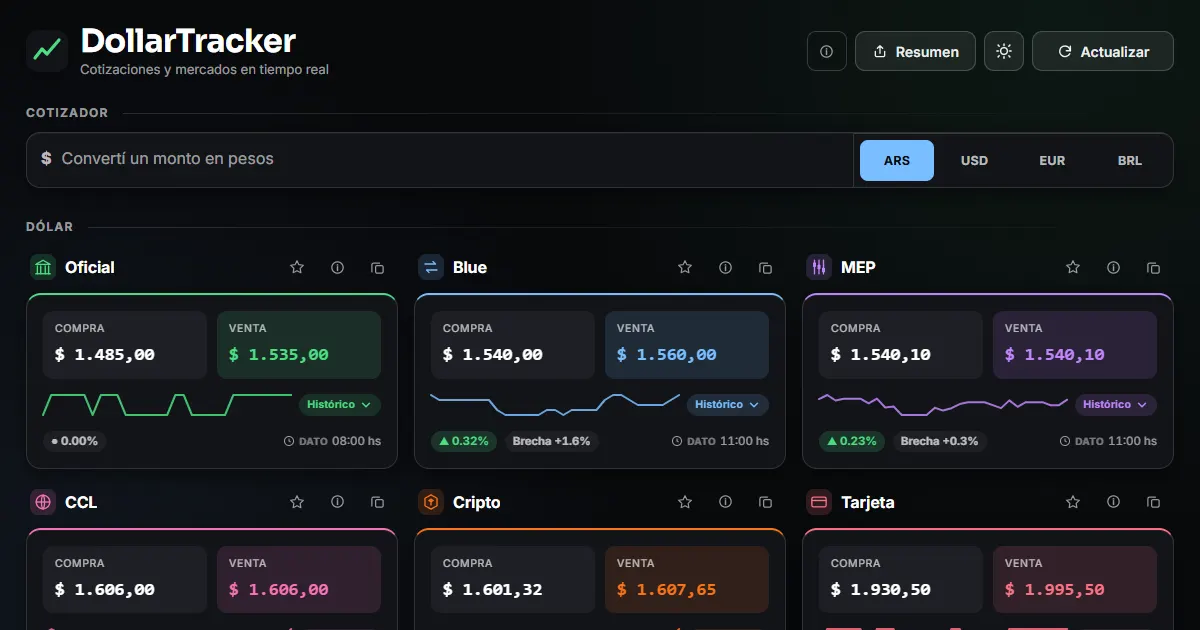This screenshot has height=630, width=1200.
Task: Copy the Tarjeta dollar quote
Action: (x=1153, y=502)
